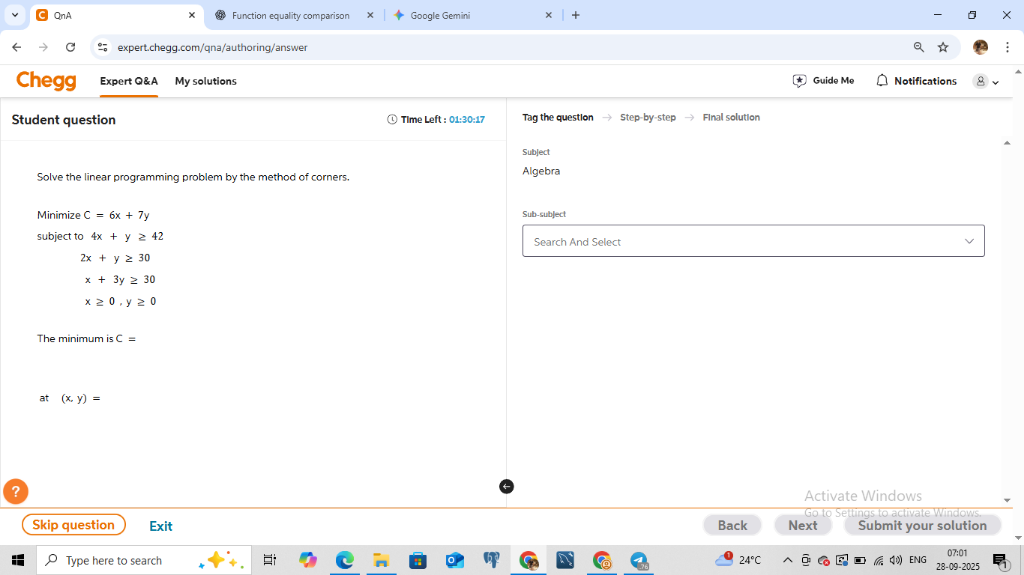This screenshot has height=575, width=1024.
Task: Open the Chrome profile avatar
Action: (980, 47)
